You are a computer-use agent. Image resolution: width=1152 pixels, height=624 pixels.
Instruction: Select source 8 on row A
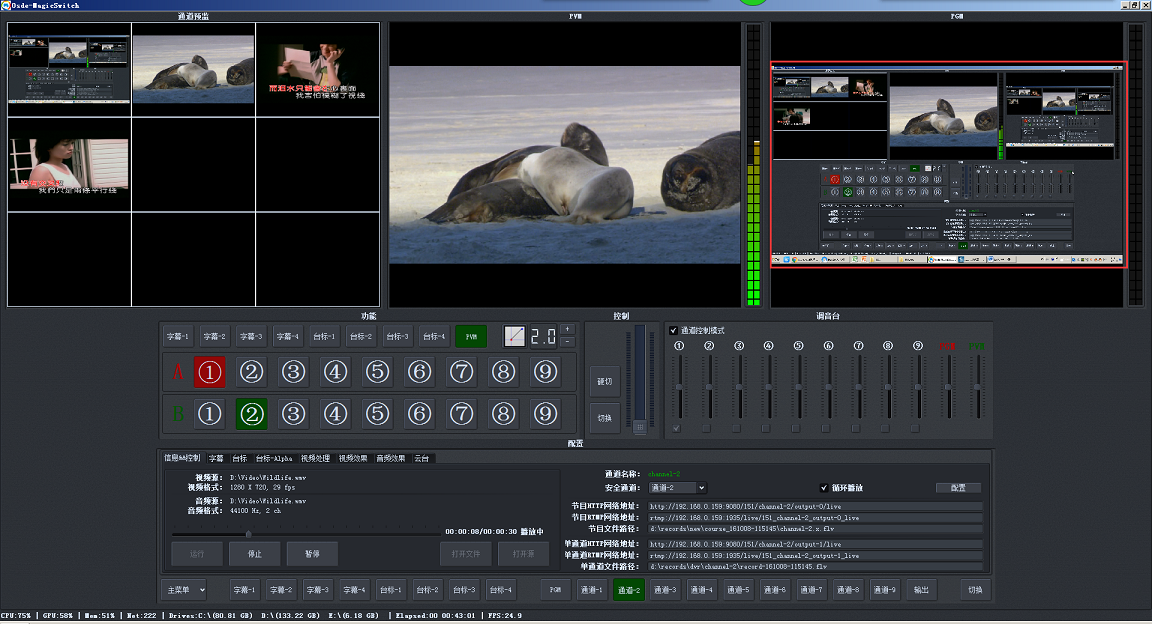(503, 372)
